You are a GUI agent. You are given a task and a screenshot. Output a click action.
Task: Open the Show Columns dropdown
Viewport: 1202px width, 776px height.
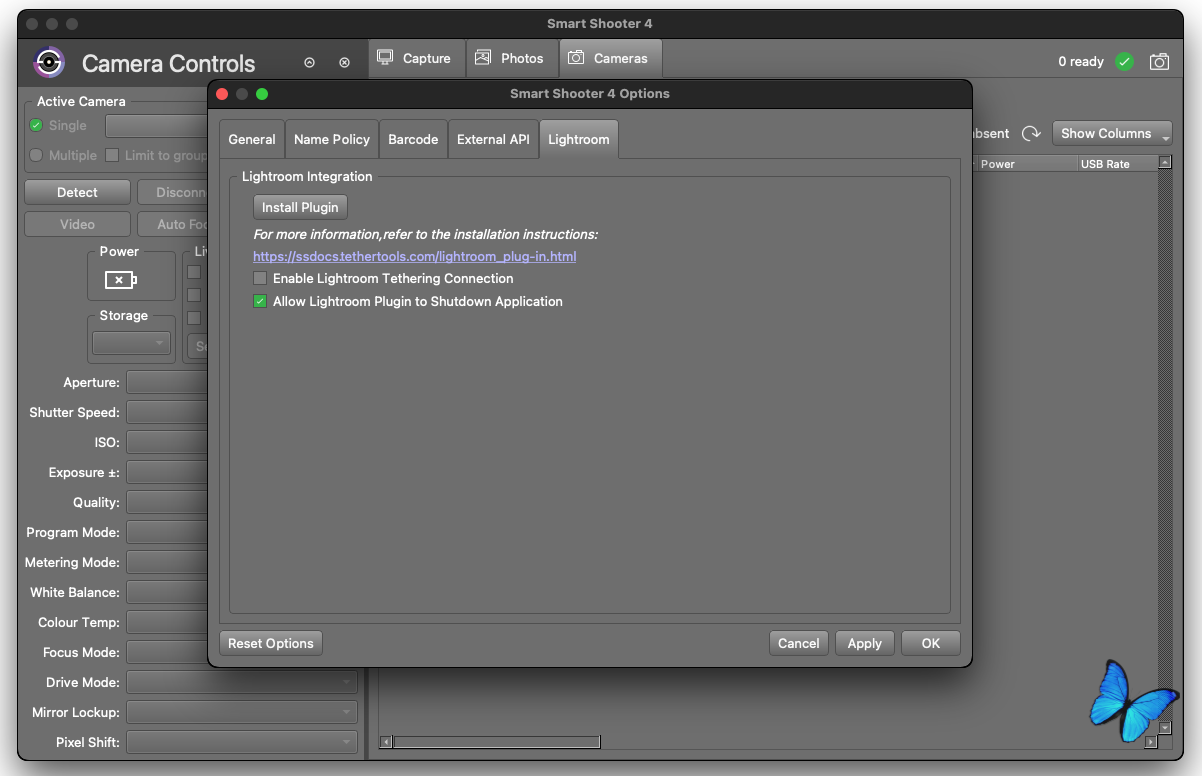tap(1112, 133)
